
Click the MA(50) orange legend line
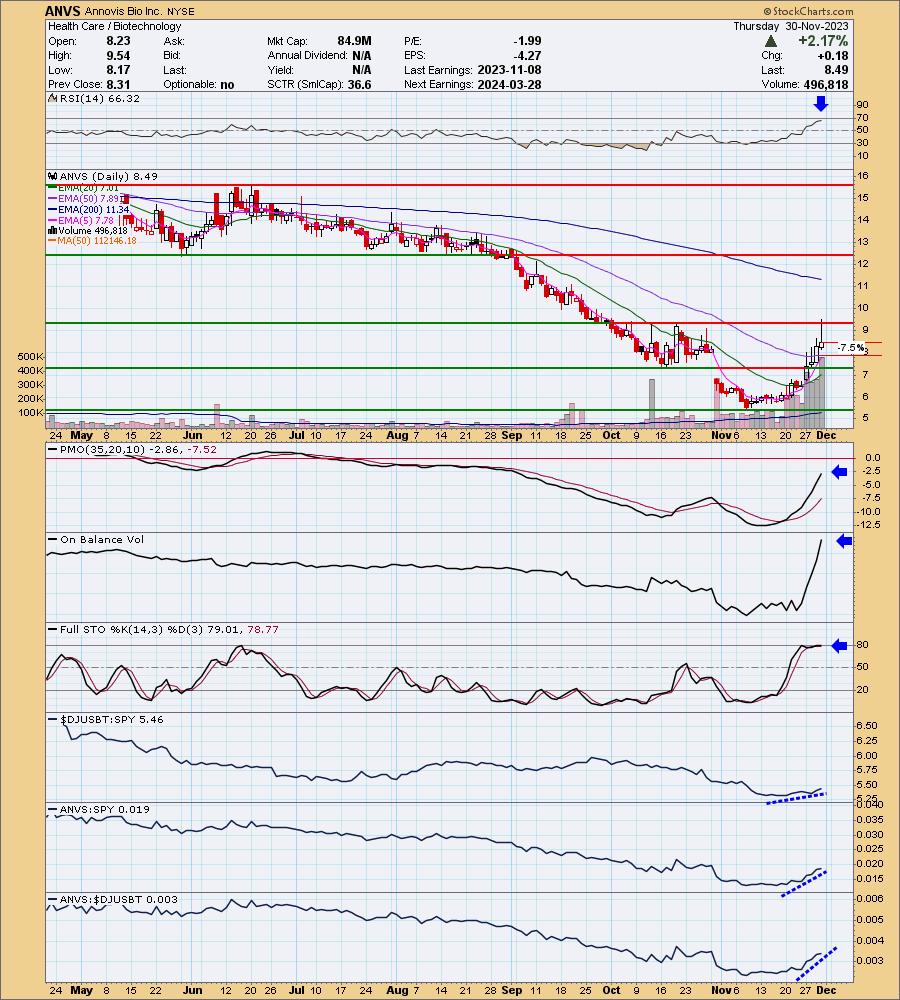52,241
